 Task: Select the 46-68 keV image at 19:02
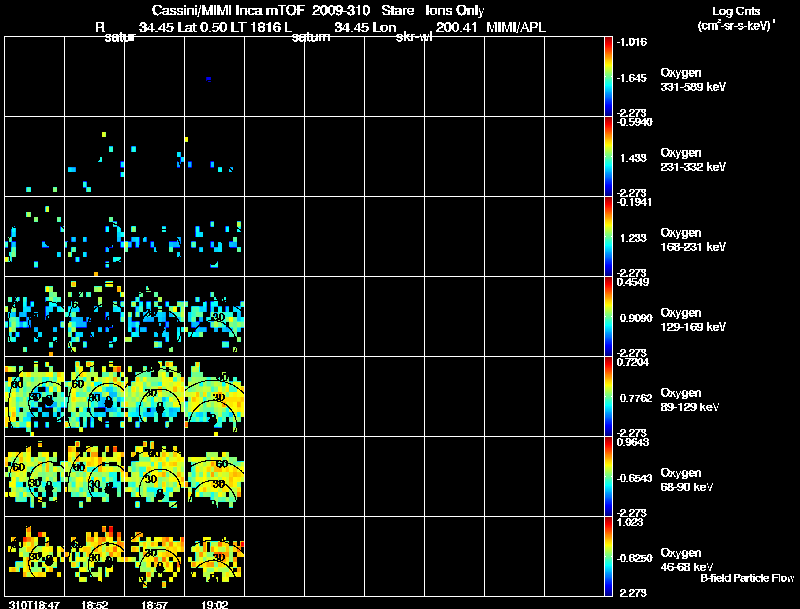point(215,556)
